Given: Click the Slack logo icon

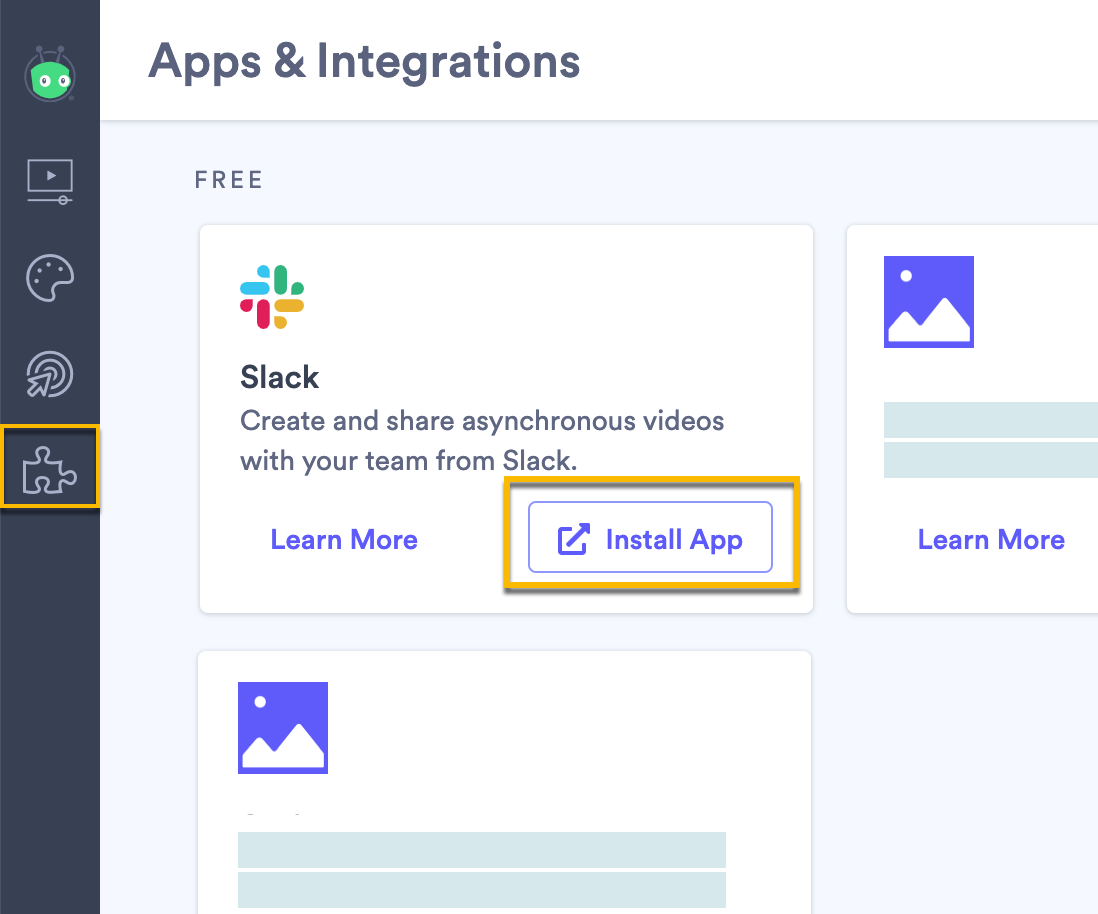Looking at the screenshot, I should click(x=272, y=297).
